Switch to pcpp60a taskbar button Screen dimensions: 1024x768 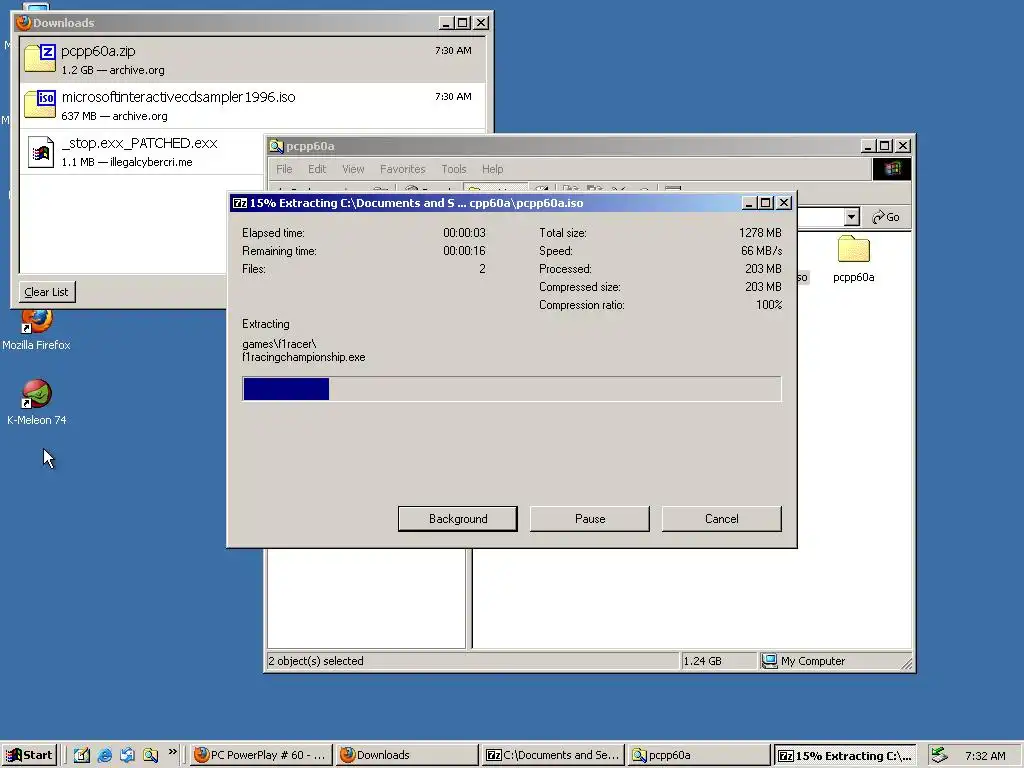[699, 755]
